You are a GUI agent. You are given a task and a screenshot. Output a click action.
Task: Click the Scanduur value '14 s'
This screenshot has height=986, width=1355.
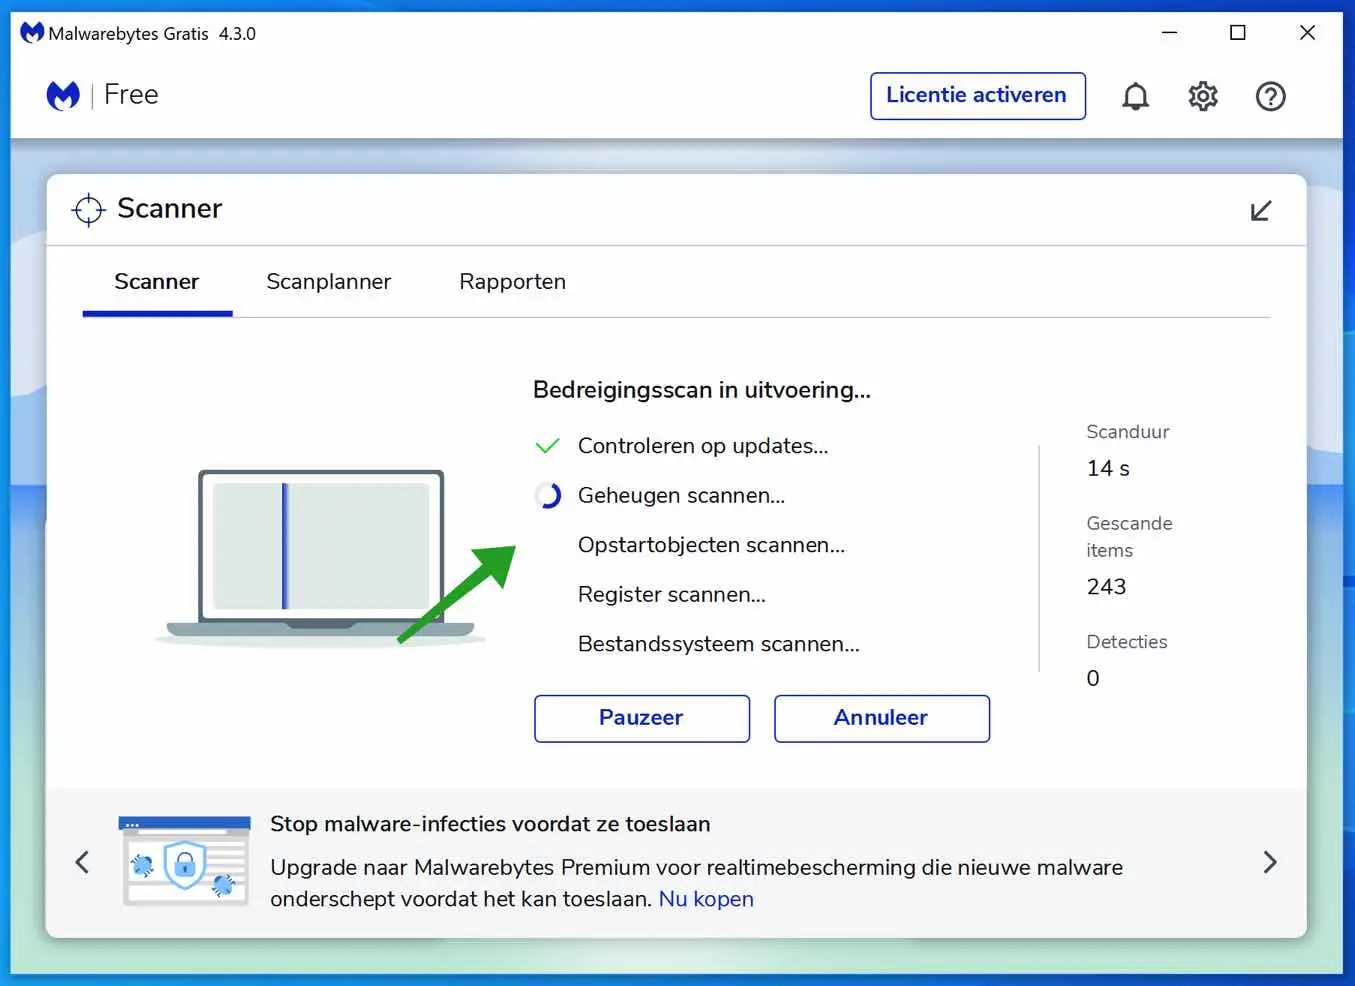[x=1108, y=468]
